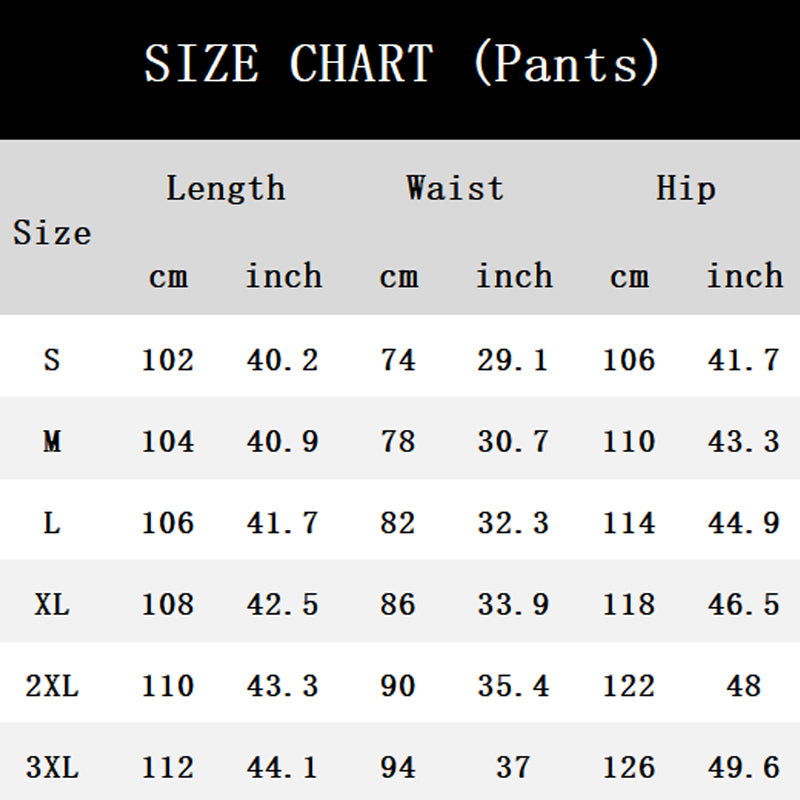Viewport: 800px width, 800px height.
Task: Select the Size column header
Action: point(52,233)
